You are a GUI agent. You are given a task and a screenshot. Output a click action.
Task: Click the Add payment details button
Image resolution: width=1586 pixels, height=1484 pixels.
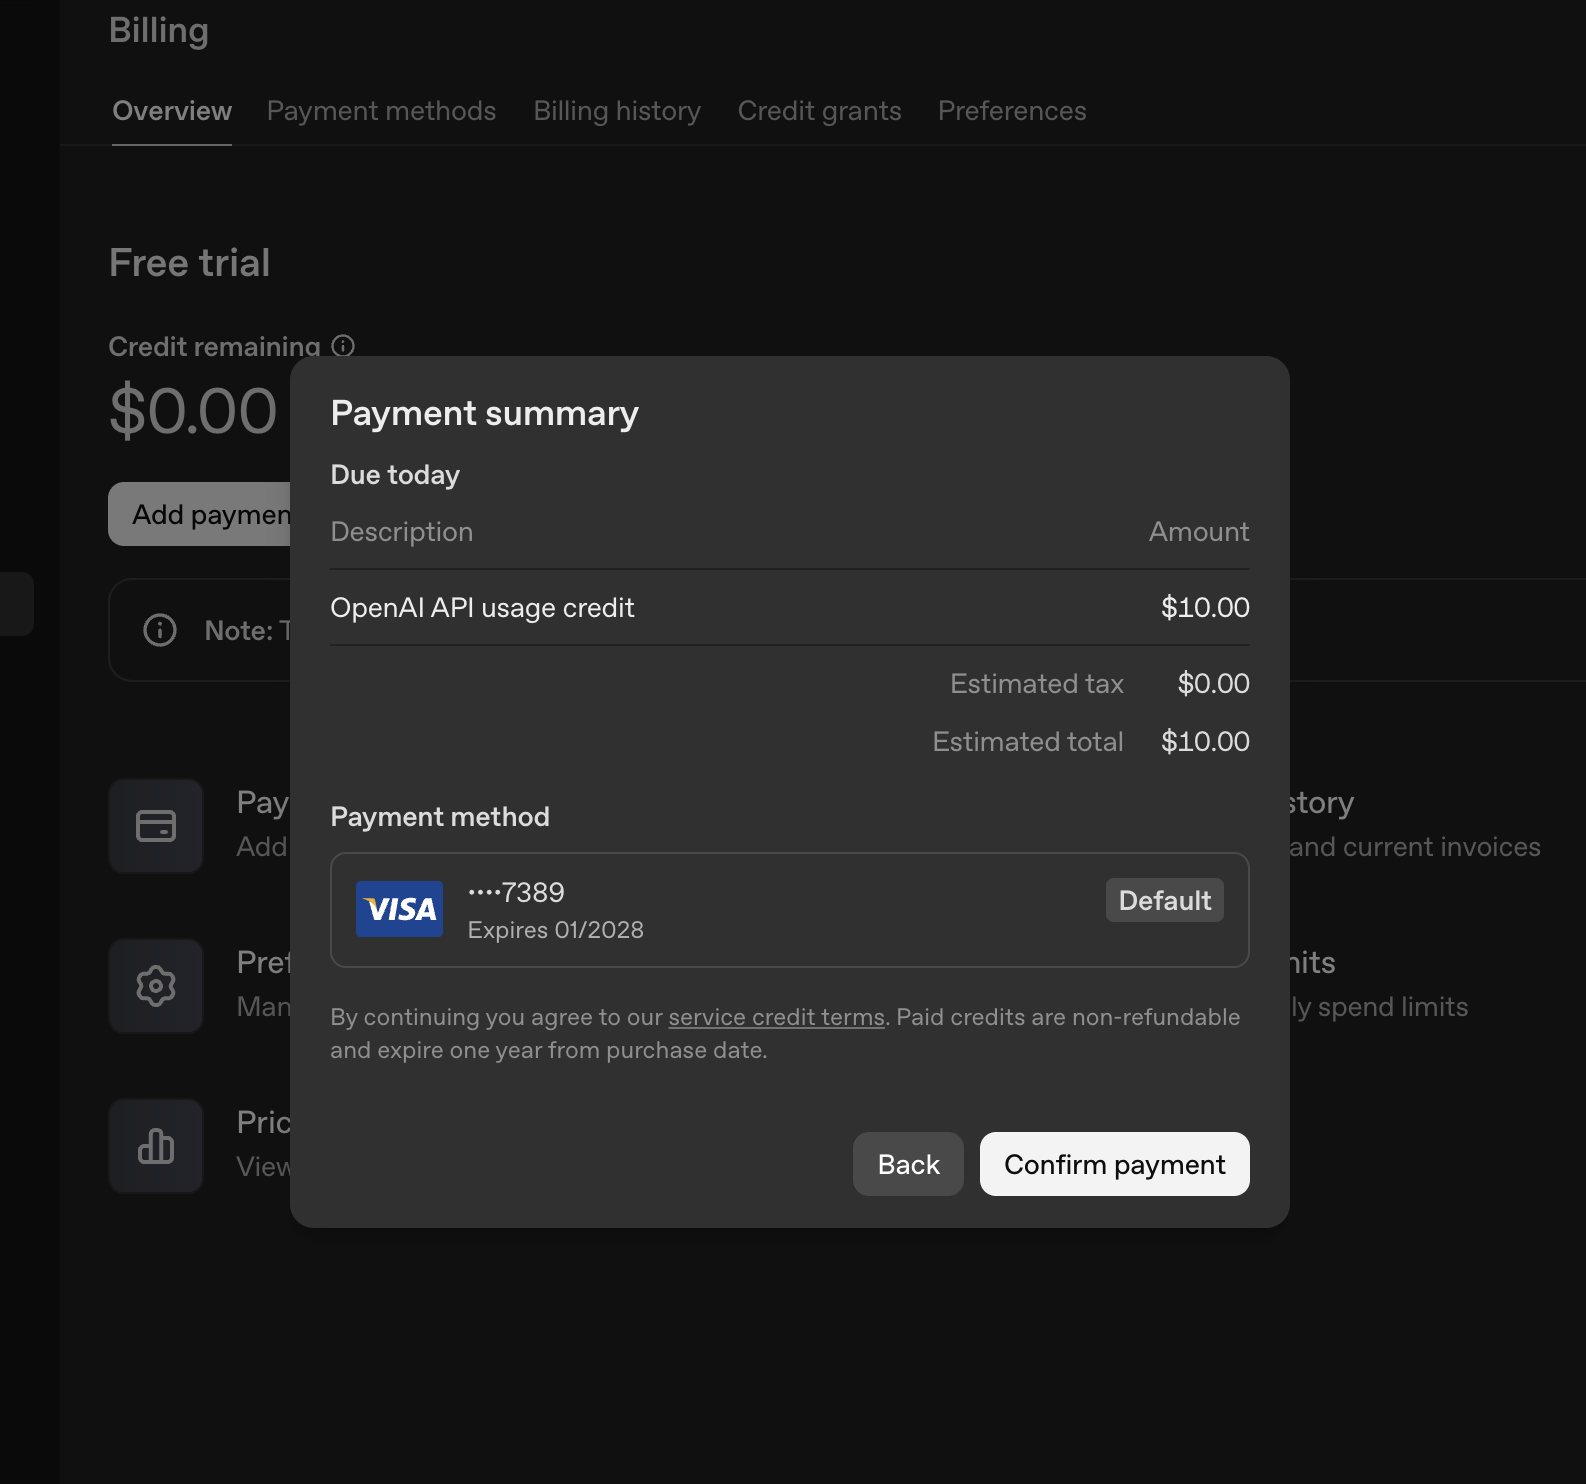click(200, 514)
